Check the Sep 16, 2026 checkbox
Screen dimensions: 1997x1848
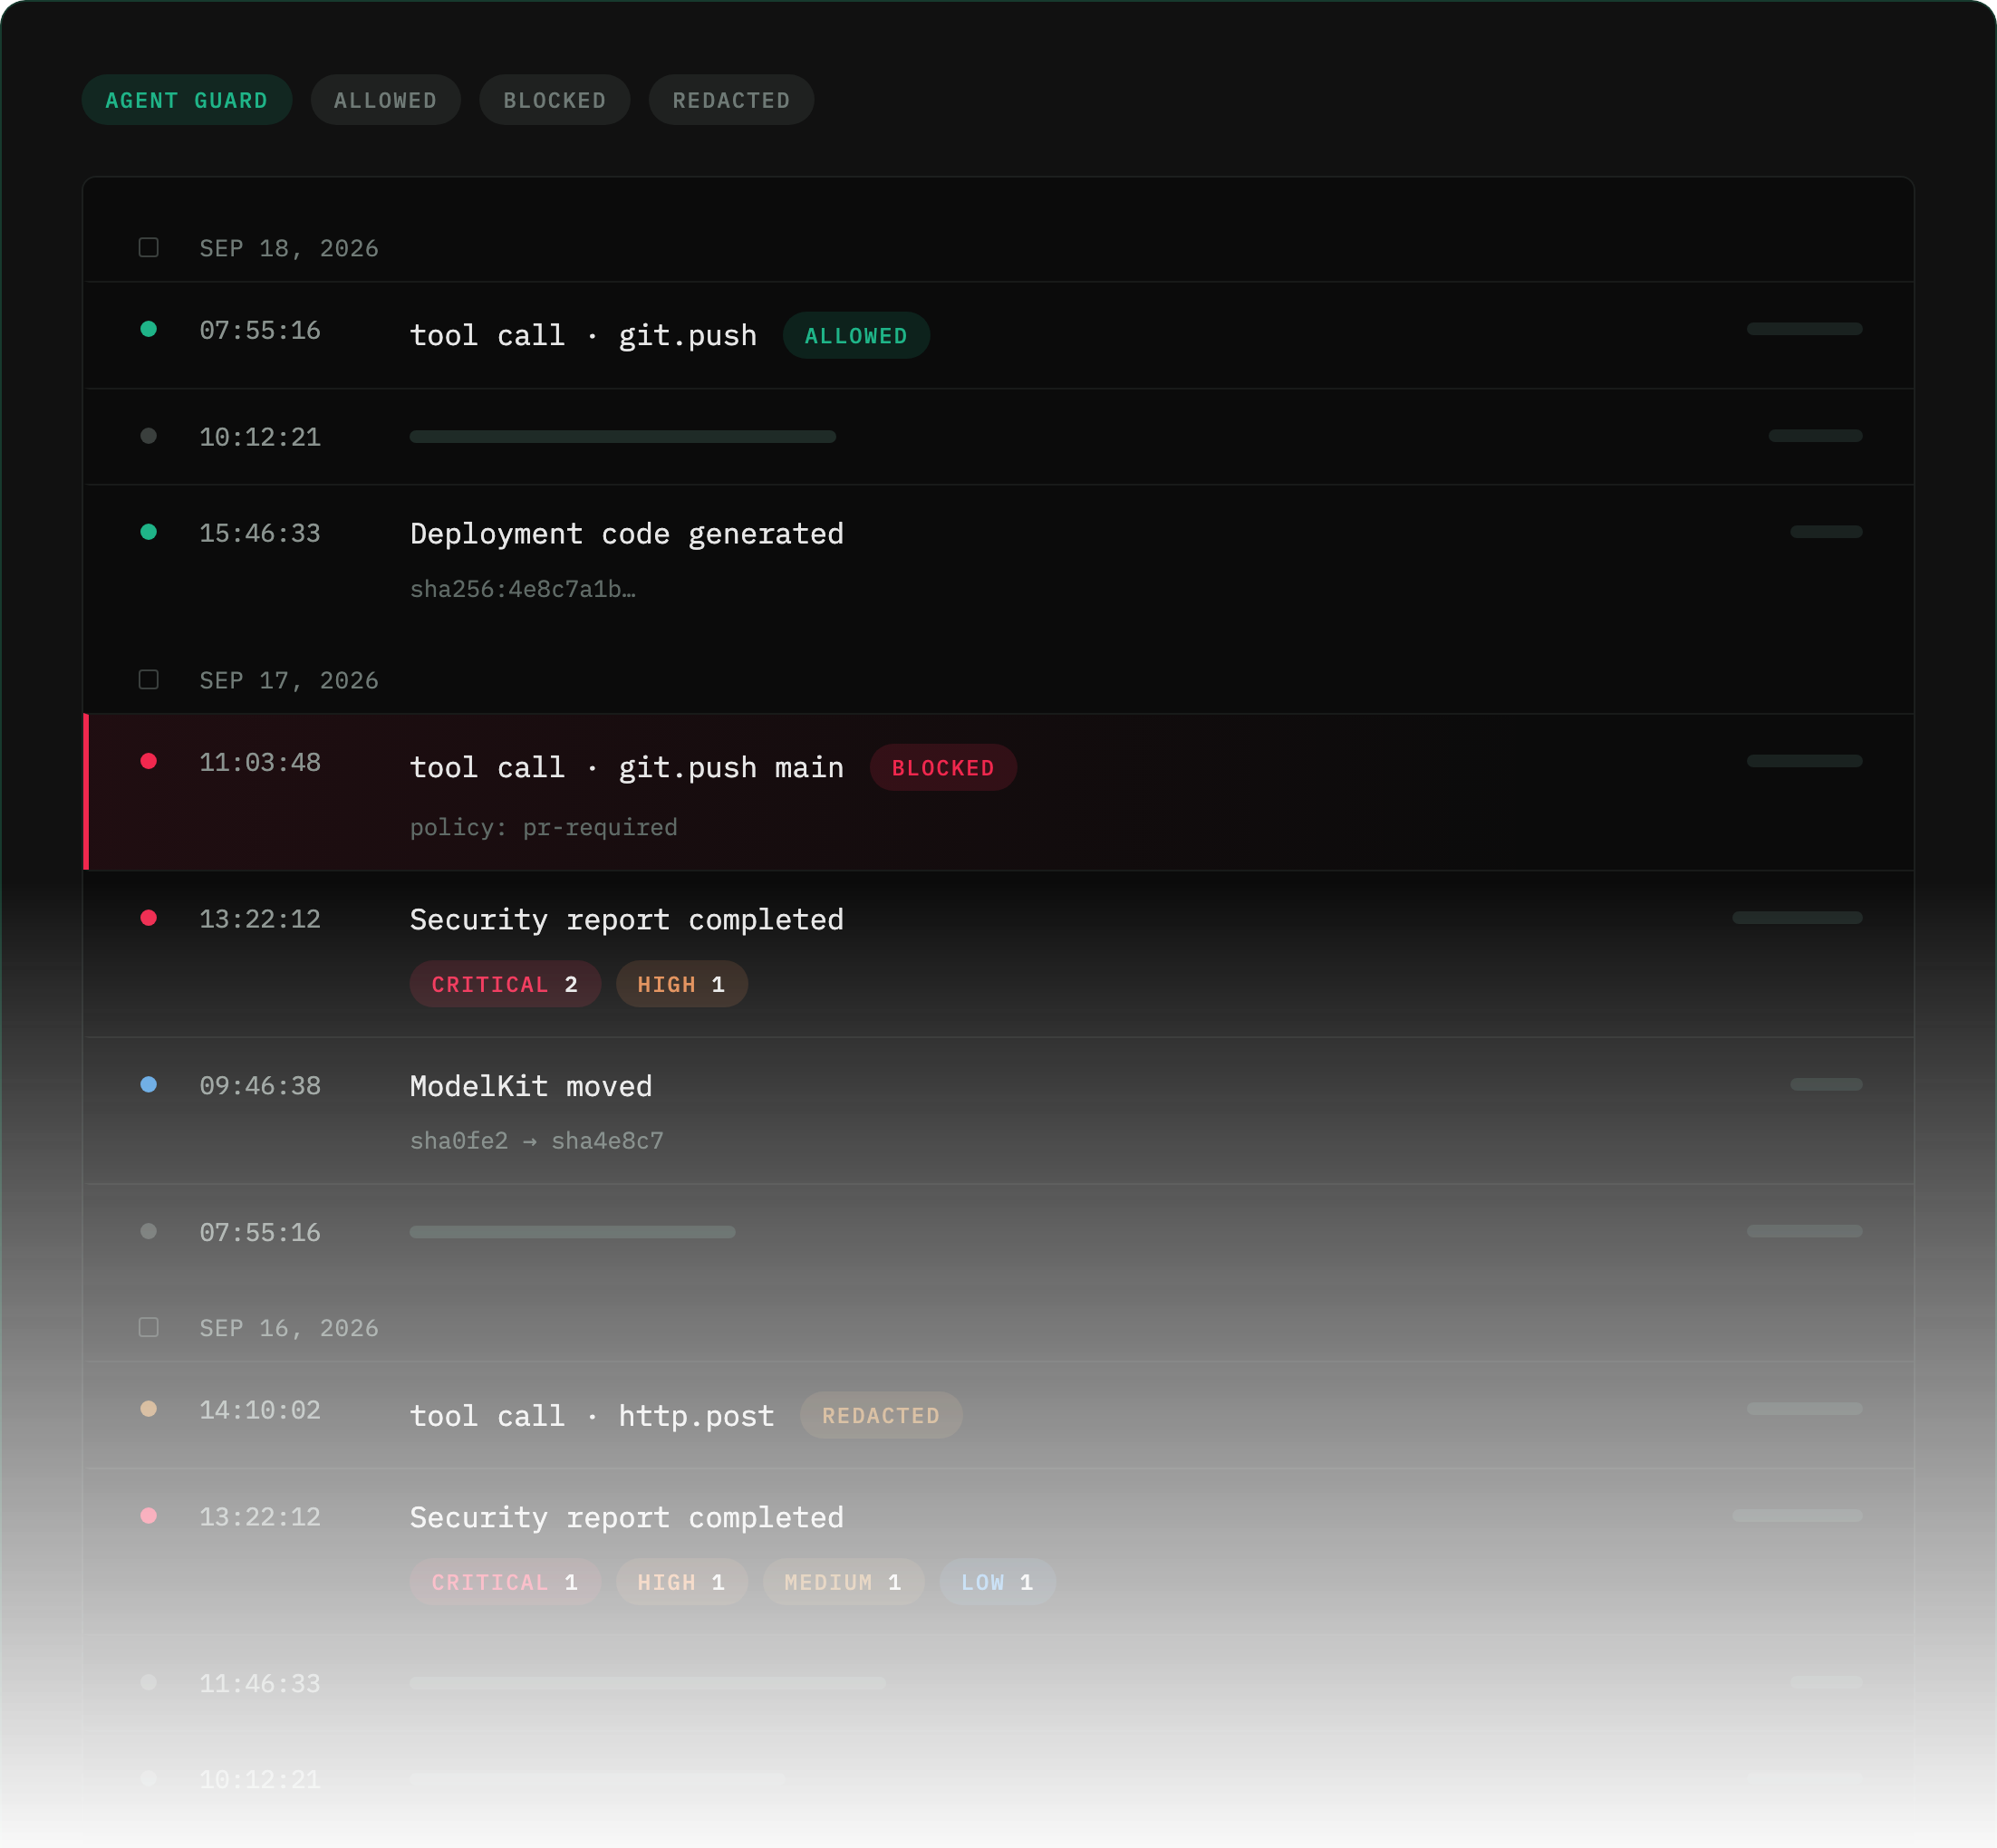coord(149,1327)
